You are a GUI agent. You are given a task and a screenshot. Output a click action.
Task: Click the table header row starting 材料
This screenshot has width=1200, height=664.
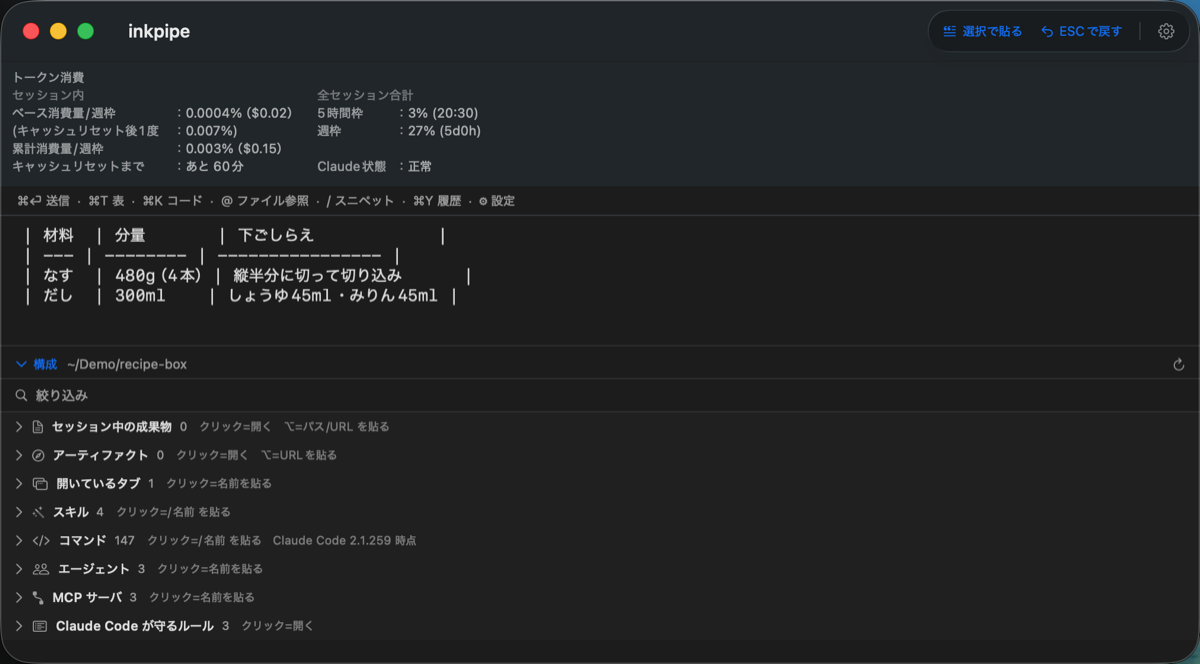pos(235,236)
